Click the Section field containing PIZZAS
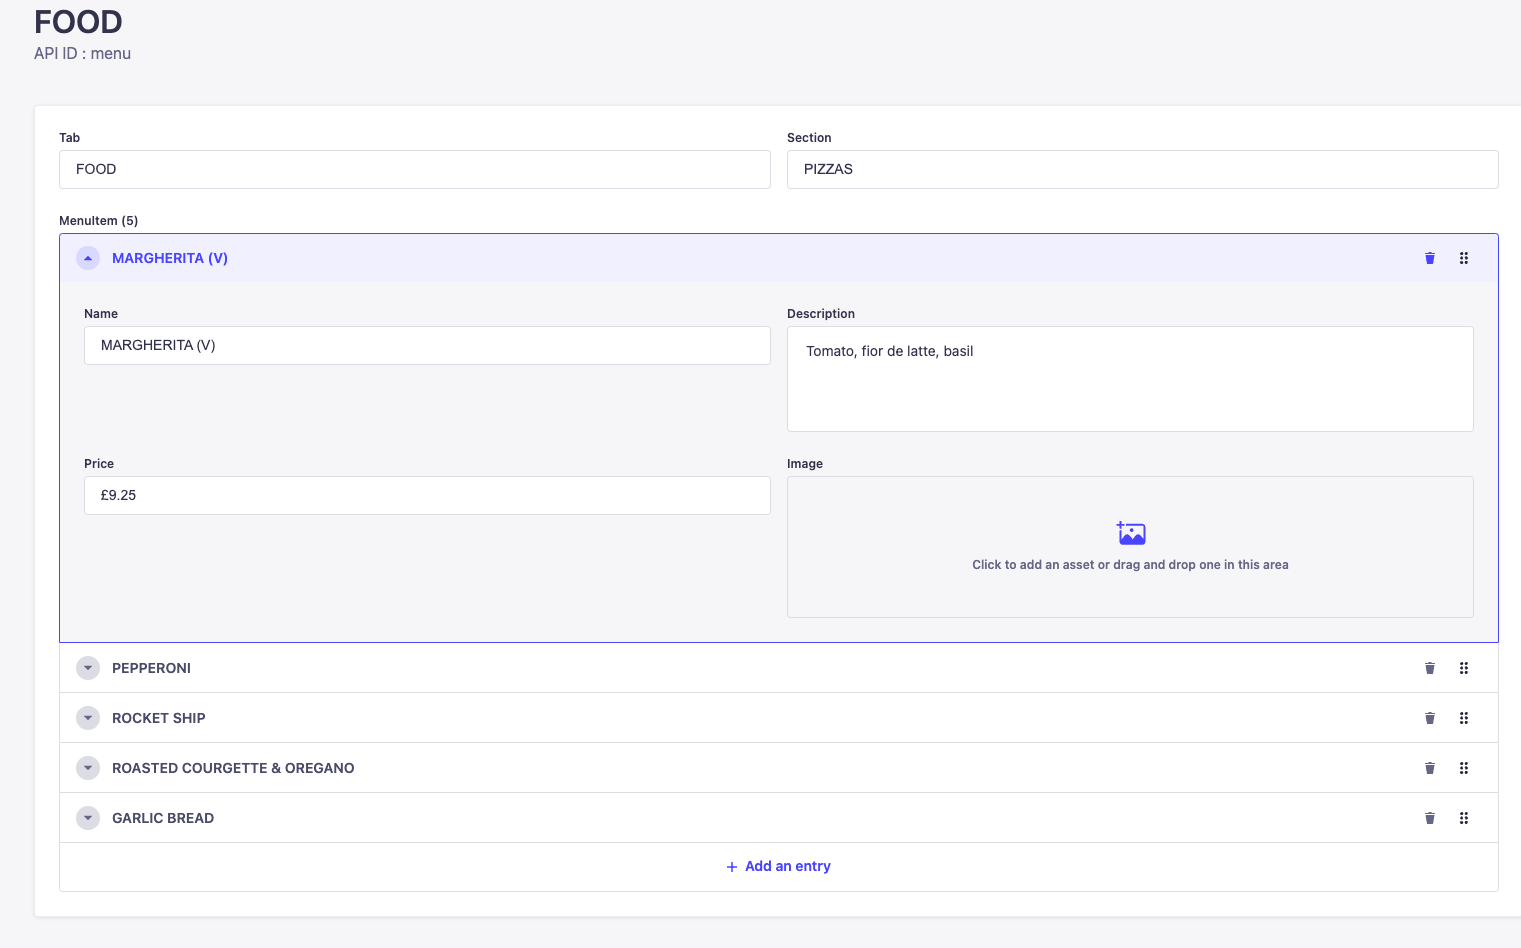The width and height of the screenshot is (1521, 948). pyautogui.click(x=1141, y=169)
